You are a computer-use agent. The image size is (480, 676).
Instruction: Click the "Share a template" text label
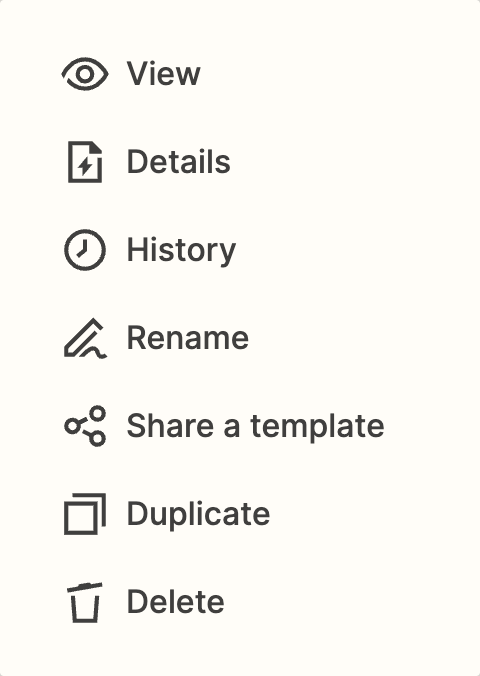tap(255, 426)
